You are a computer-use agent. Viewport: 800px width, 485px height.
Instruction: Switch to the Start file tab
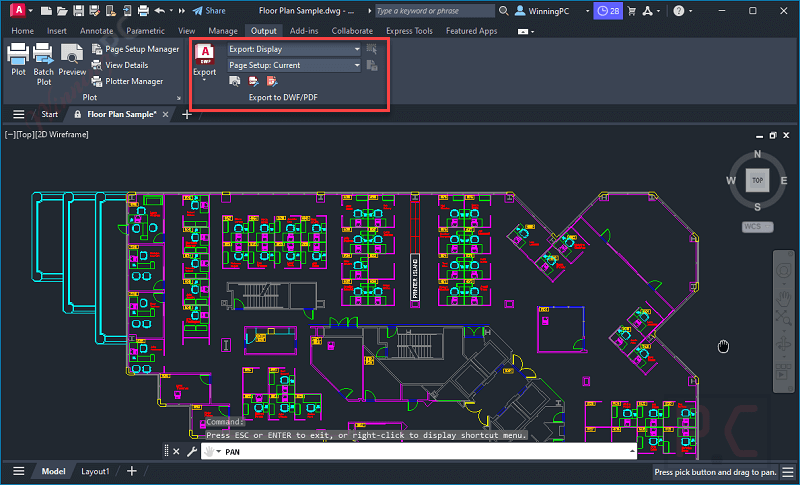[49, 114]
